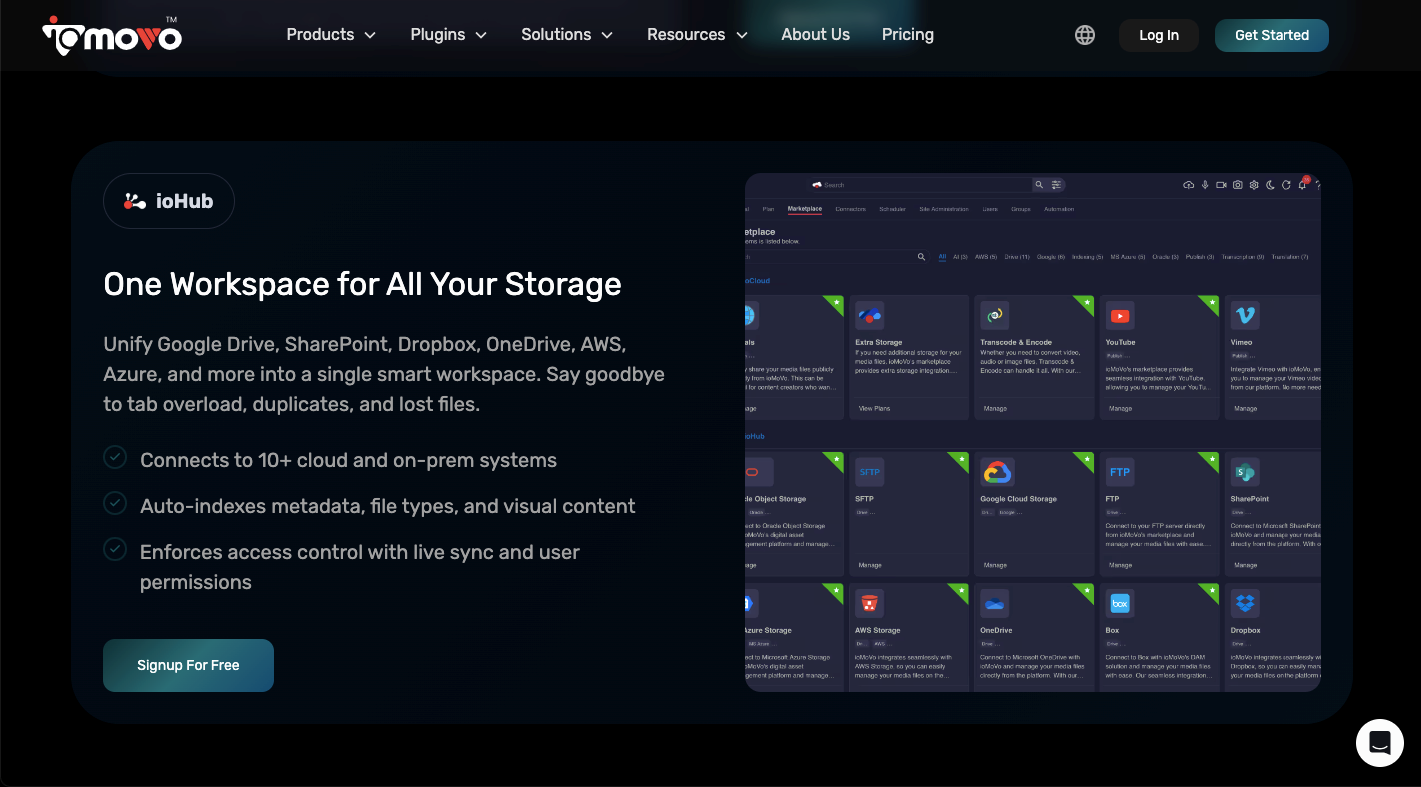This screenshot has width=1421, height=787.
Task: Click the Signup For Free button
Action: [188, 665]
